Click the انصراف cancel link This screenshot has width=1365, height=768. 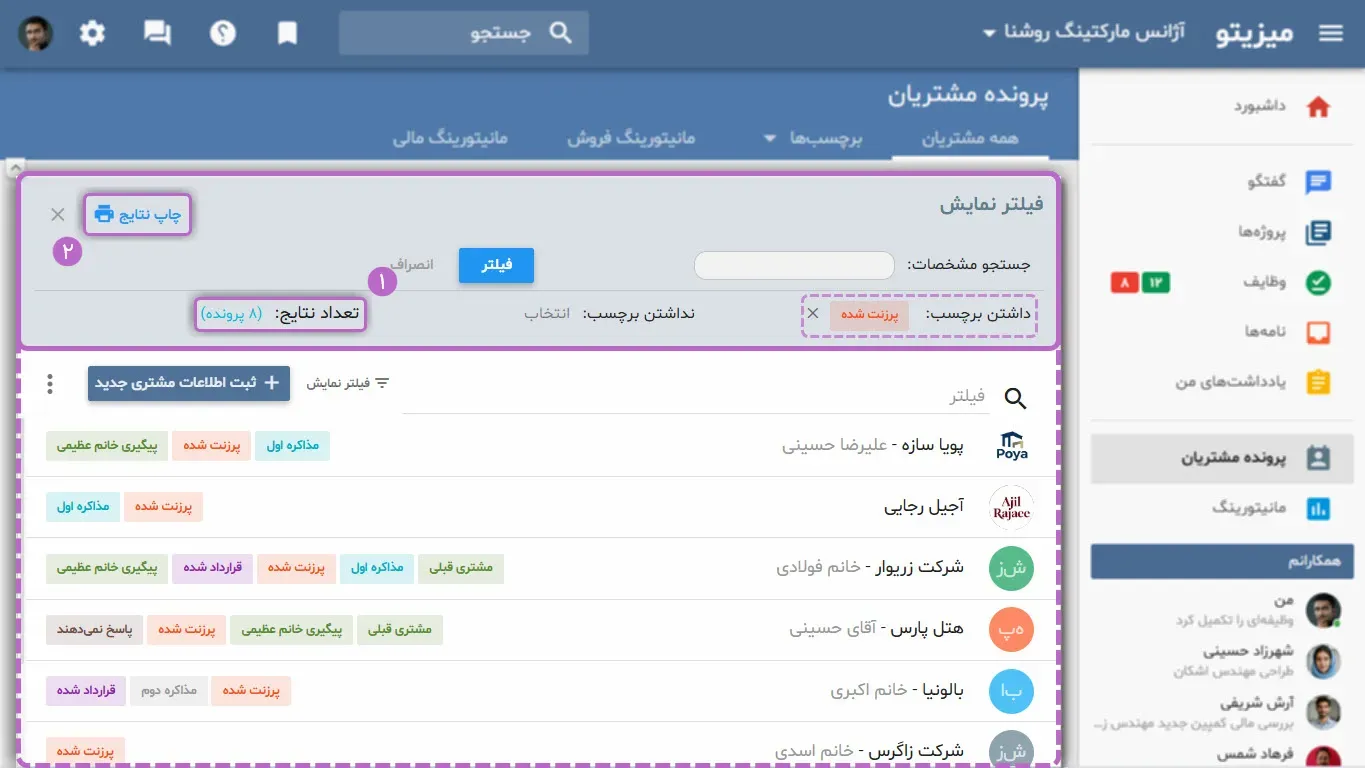click(x=411, y=265)
